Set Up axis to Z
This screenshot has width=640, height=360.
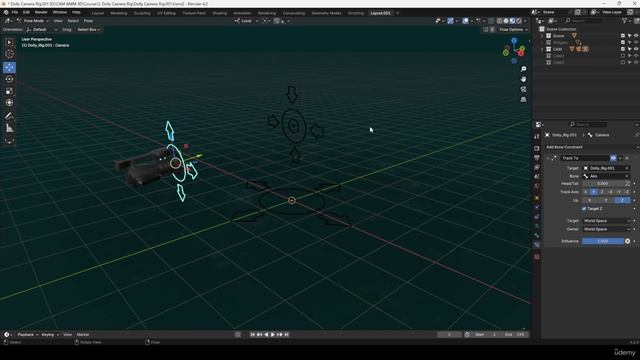coord(622,200)
